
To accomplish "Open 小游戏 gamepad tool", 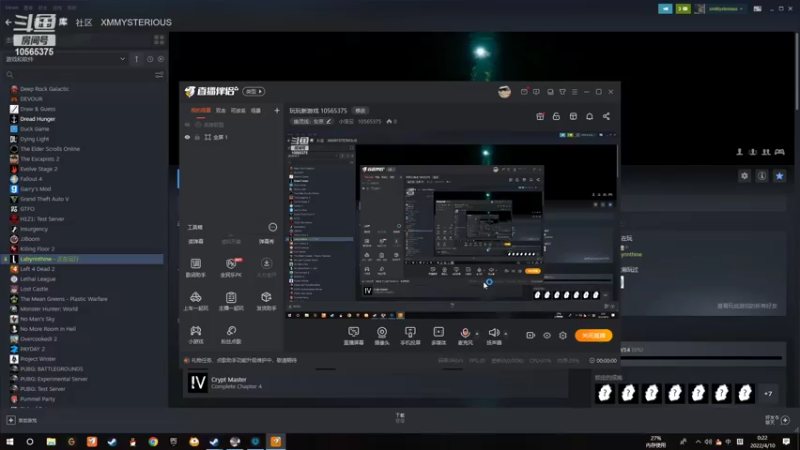I will pos(195,335).
